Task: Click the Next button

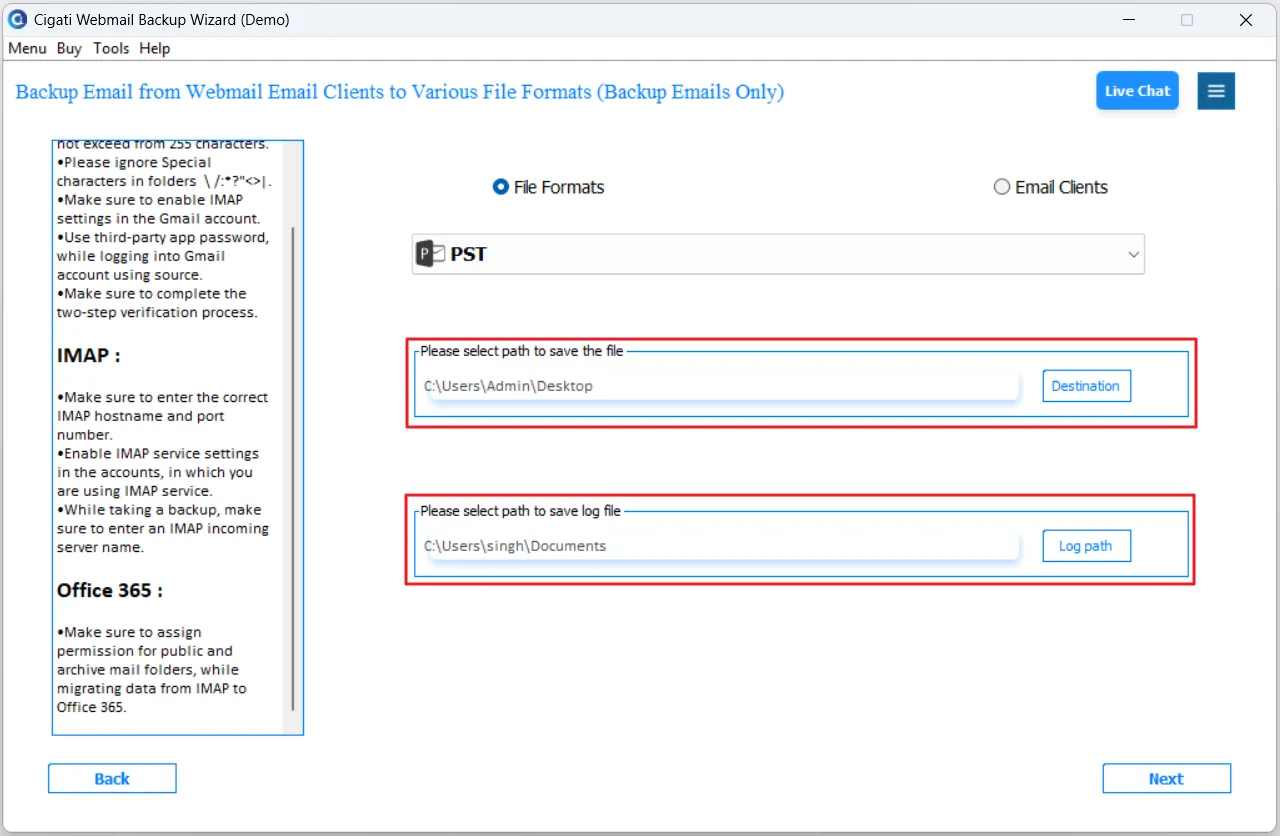Action: [1166, 779]
